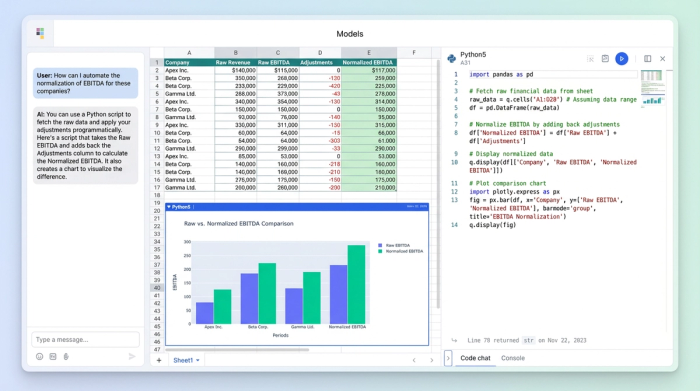This screenshot has width=700, height=391.
Task: Click Gamma Ltd. cell in row 17
Action: [x=189, y=187]
